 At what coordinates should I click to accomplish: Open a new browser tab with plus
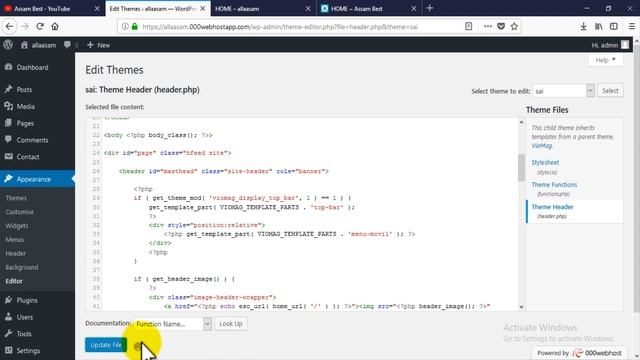429,8
